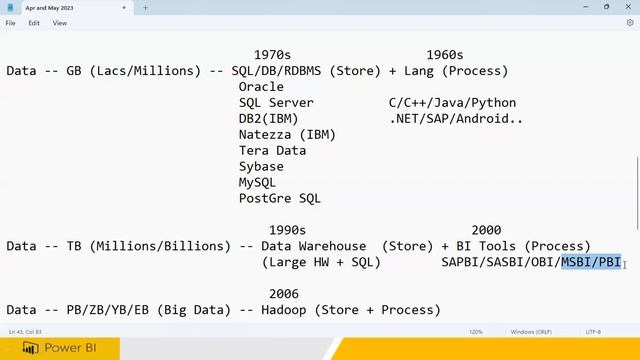This screenshot has height=360, width=640.
Task: Click 'TB (Millions/Billions)' text
Action: click(149, 247)
